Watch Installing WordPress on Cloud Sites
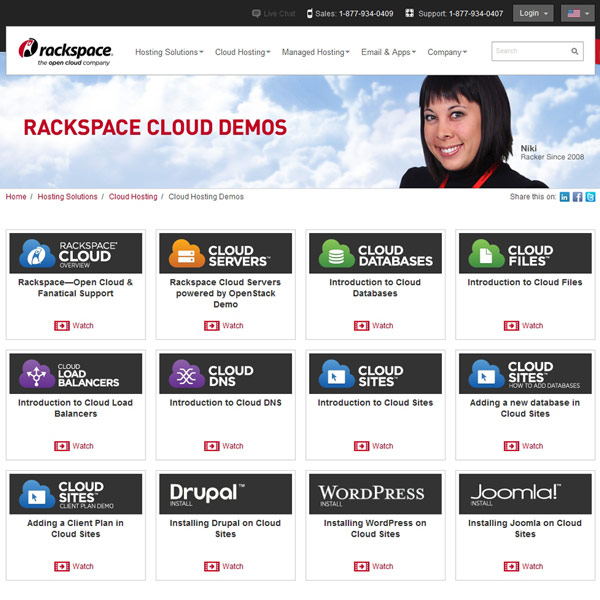 coord(383,566)
